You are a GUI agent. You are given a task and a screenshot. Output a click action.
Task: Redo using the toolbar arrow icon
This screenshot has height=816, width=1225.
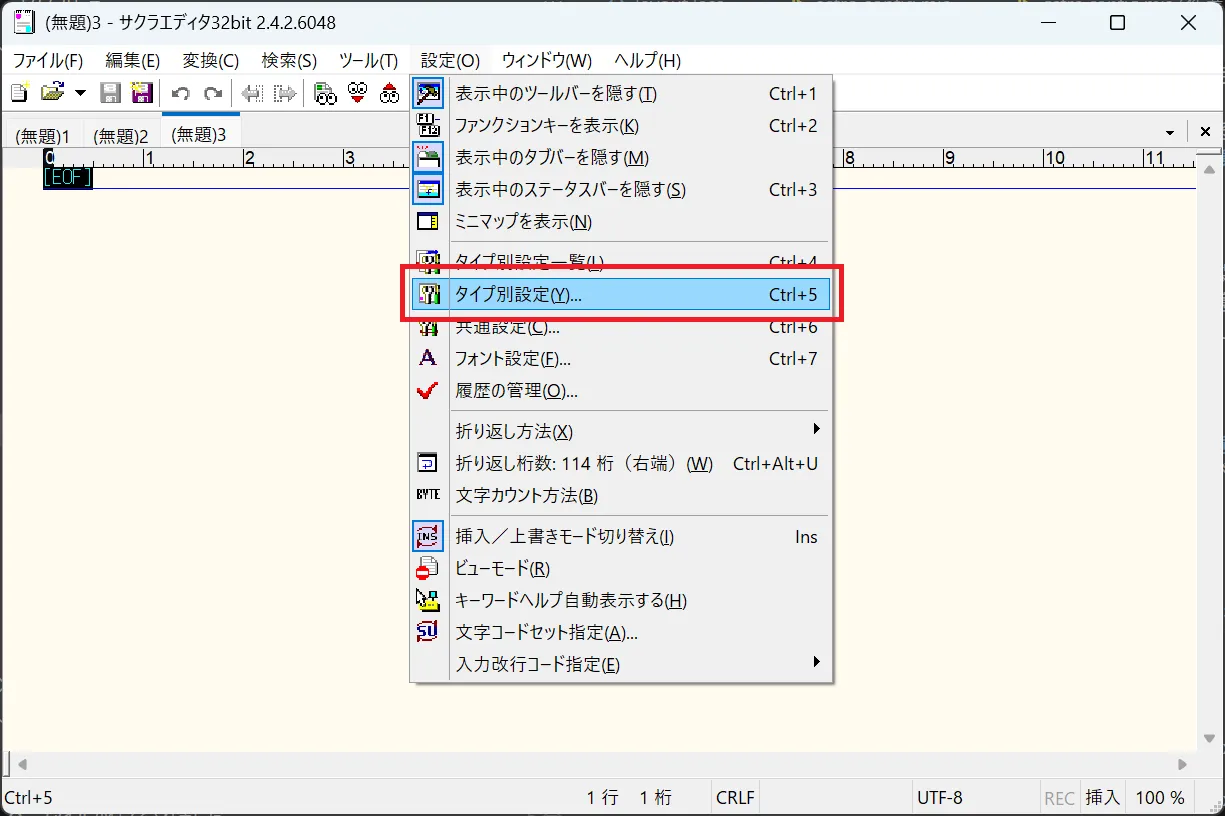pyautogui.click(x=212, y=93)
